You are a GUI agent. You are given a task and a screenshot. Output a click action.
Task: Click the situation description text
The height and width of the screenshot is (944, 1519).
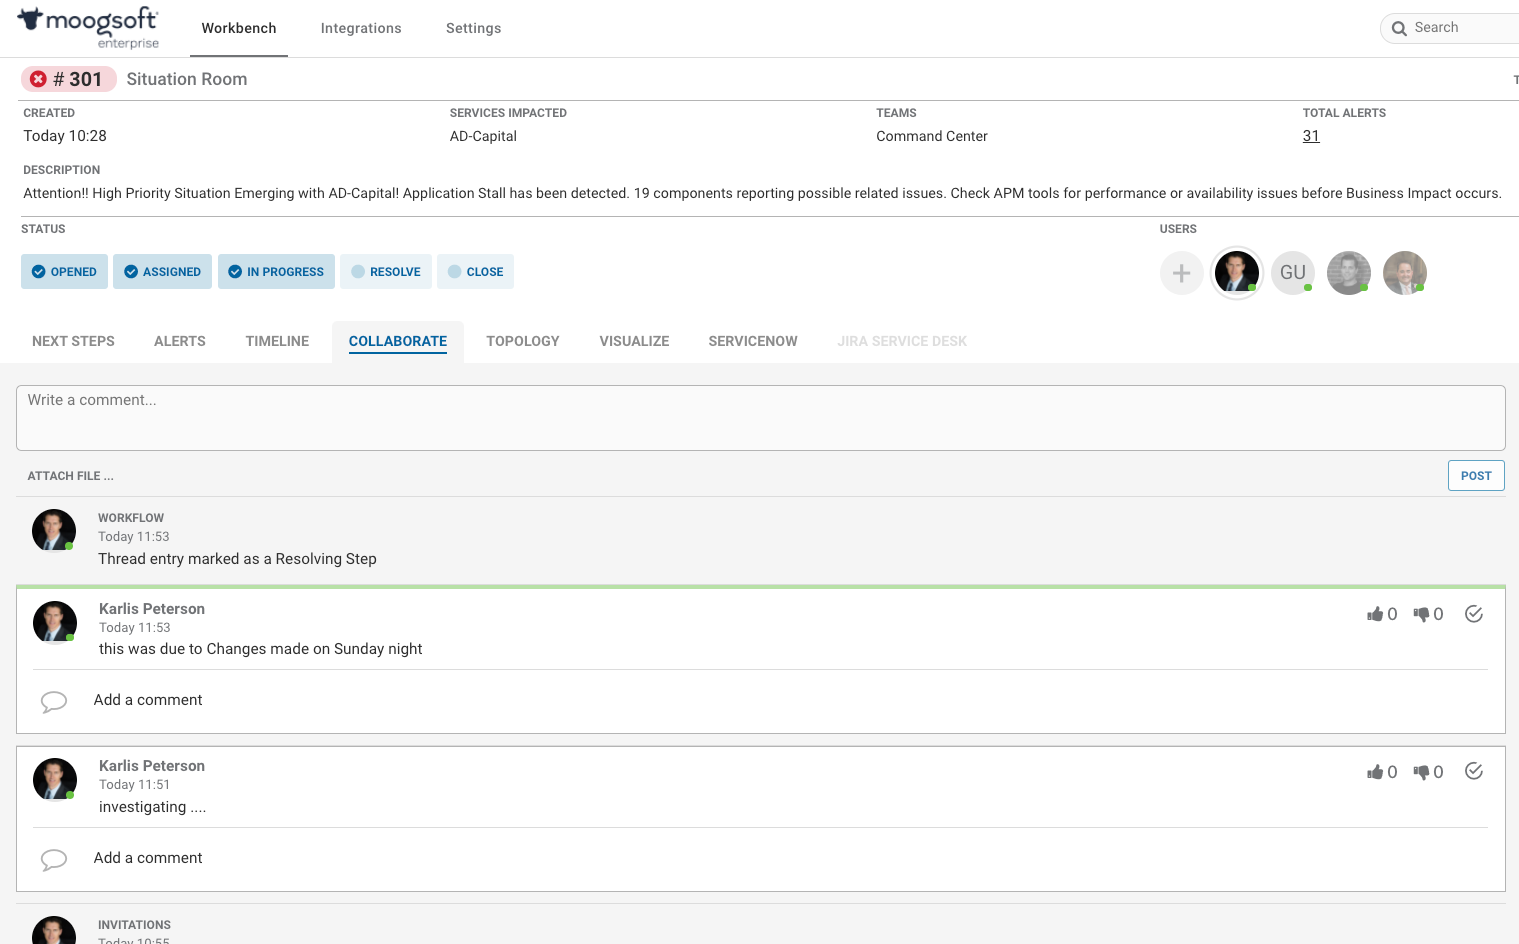(762, 193)
